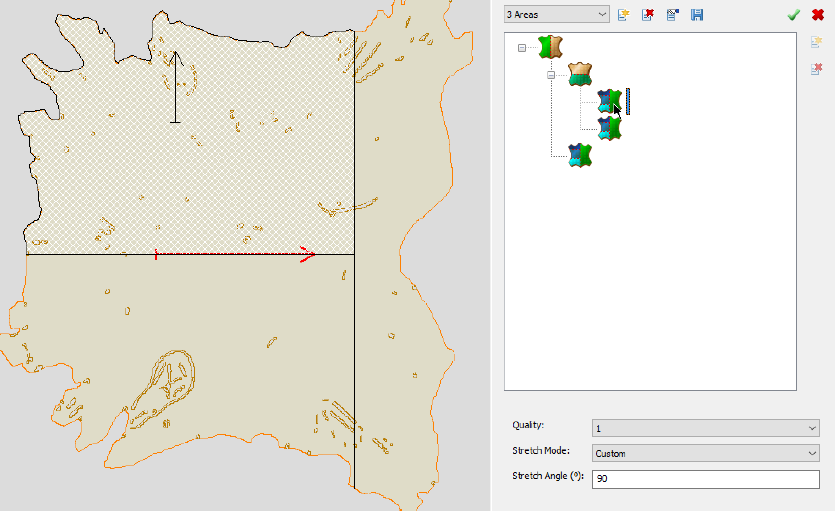Confirm with the green checkmark button
Viewport: 835px width, 514px height.
coord(793,15)
